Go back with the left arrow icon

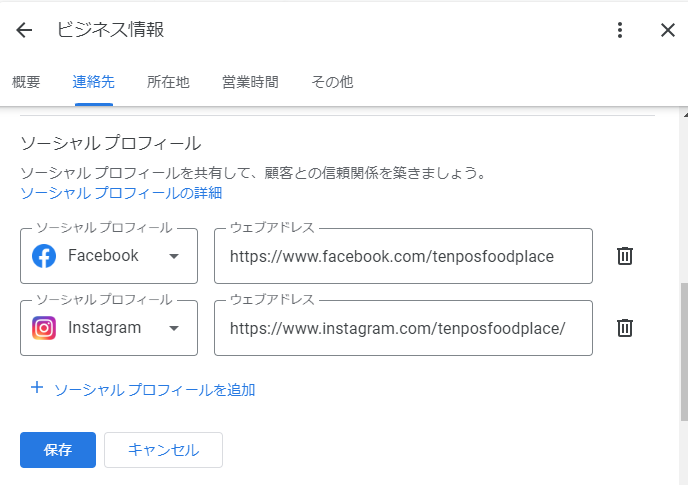point(24,30)
